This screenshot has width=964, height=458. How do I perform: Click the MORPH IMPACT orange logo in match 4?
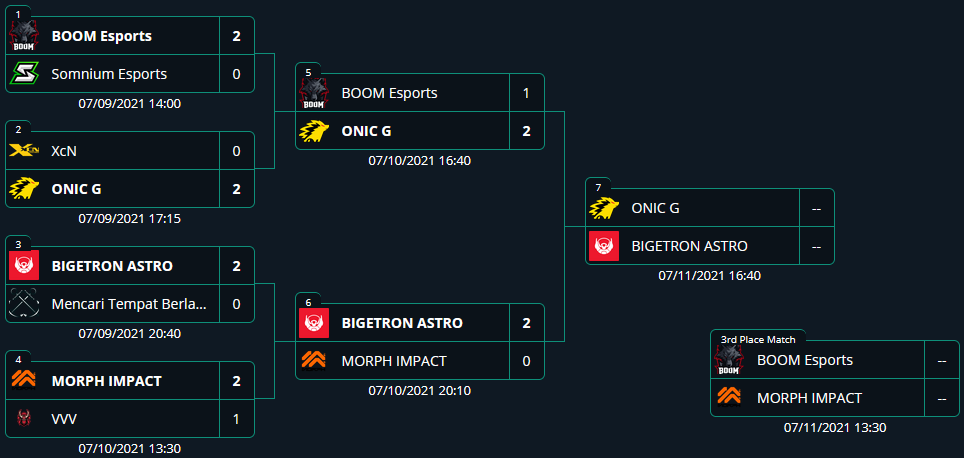click(x=24, y=381)
